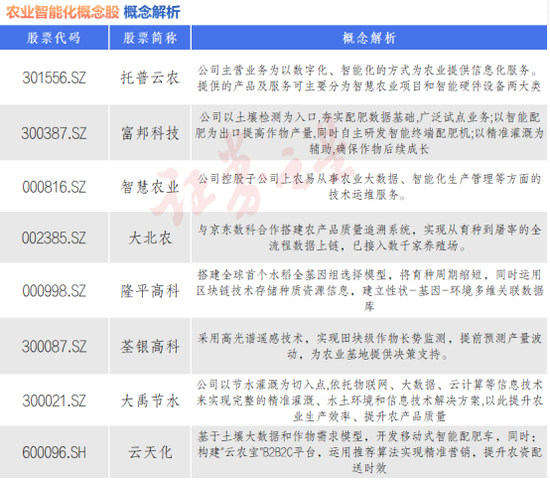Click the description cell for 托普云农
The image size is (550, 480).
(369, 78)
